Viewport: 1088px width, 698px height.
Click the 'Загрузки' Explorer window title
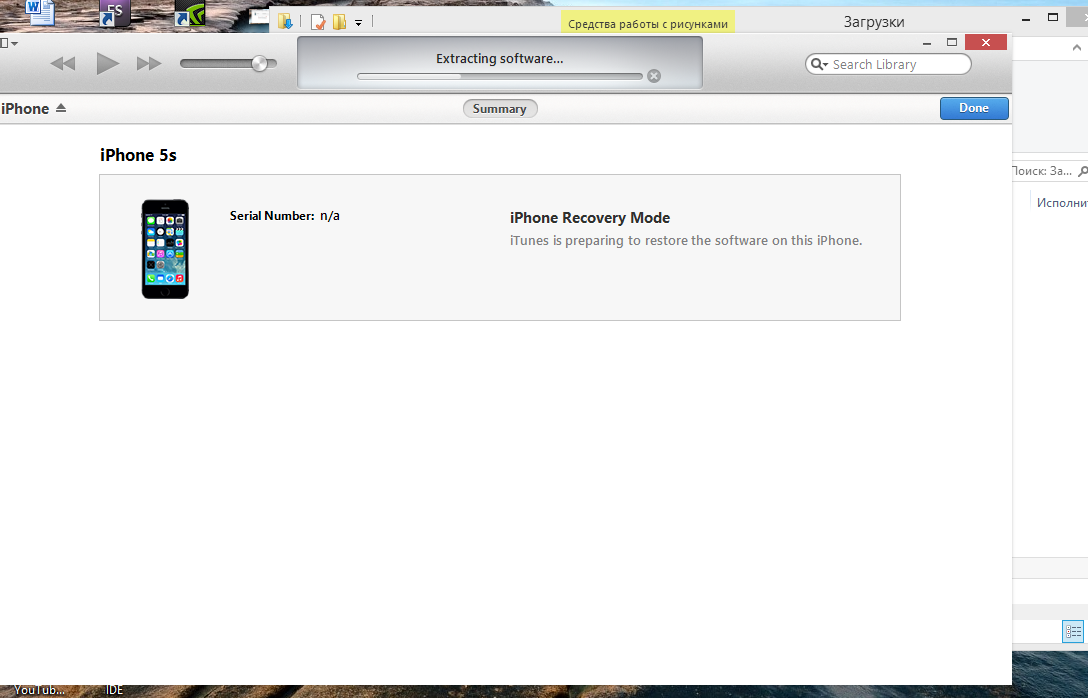(874, 22)
